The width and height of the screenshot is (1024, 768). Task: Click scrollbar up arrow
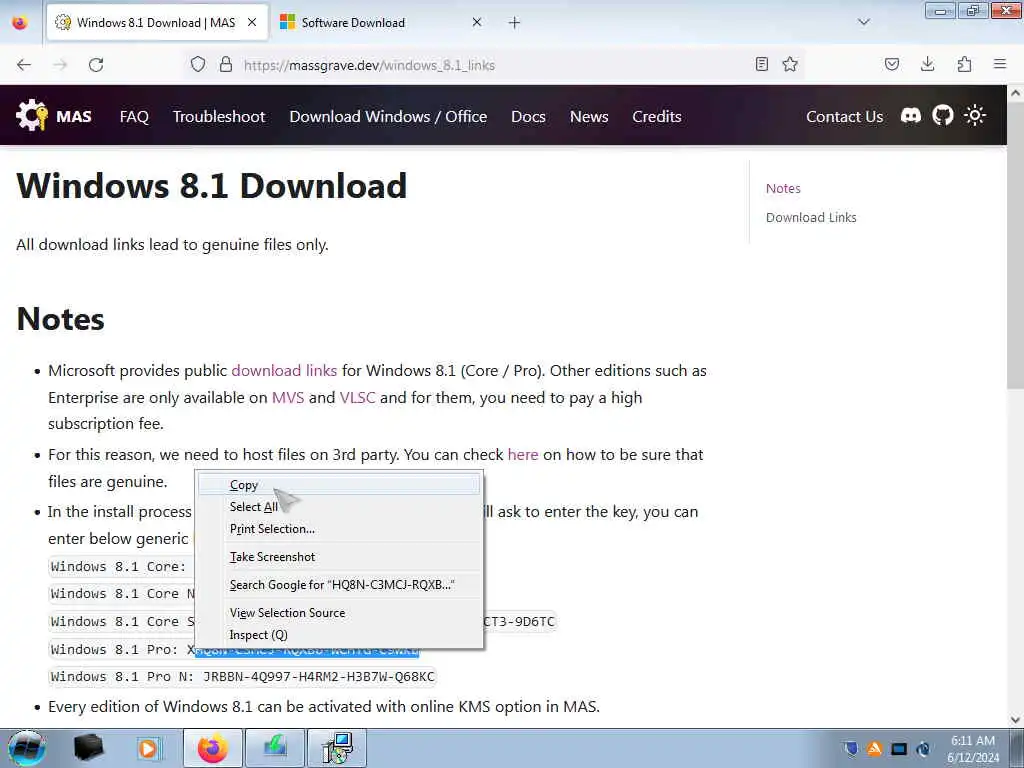(1015, 93)
